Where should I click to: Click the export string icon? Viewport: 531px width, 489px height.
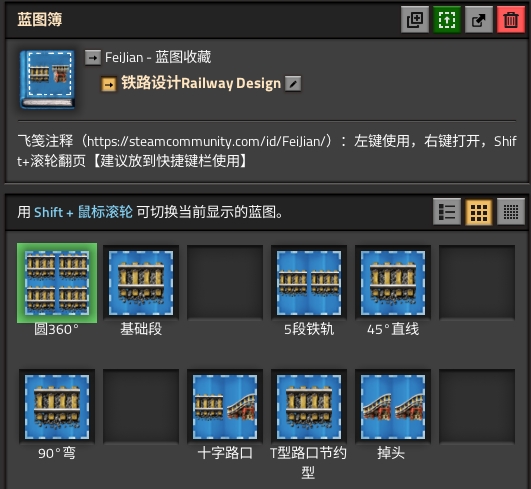479,20
